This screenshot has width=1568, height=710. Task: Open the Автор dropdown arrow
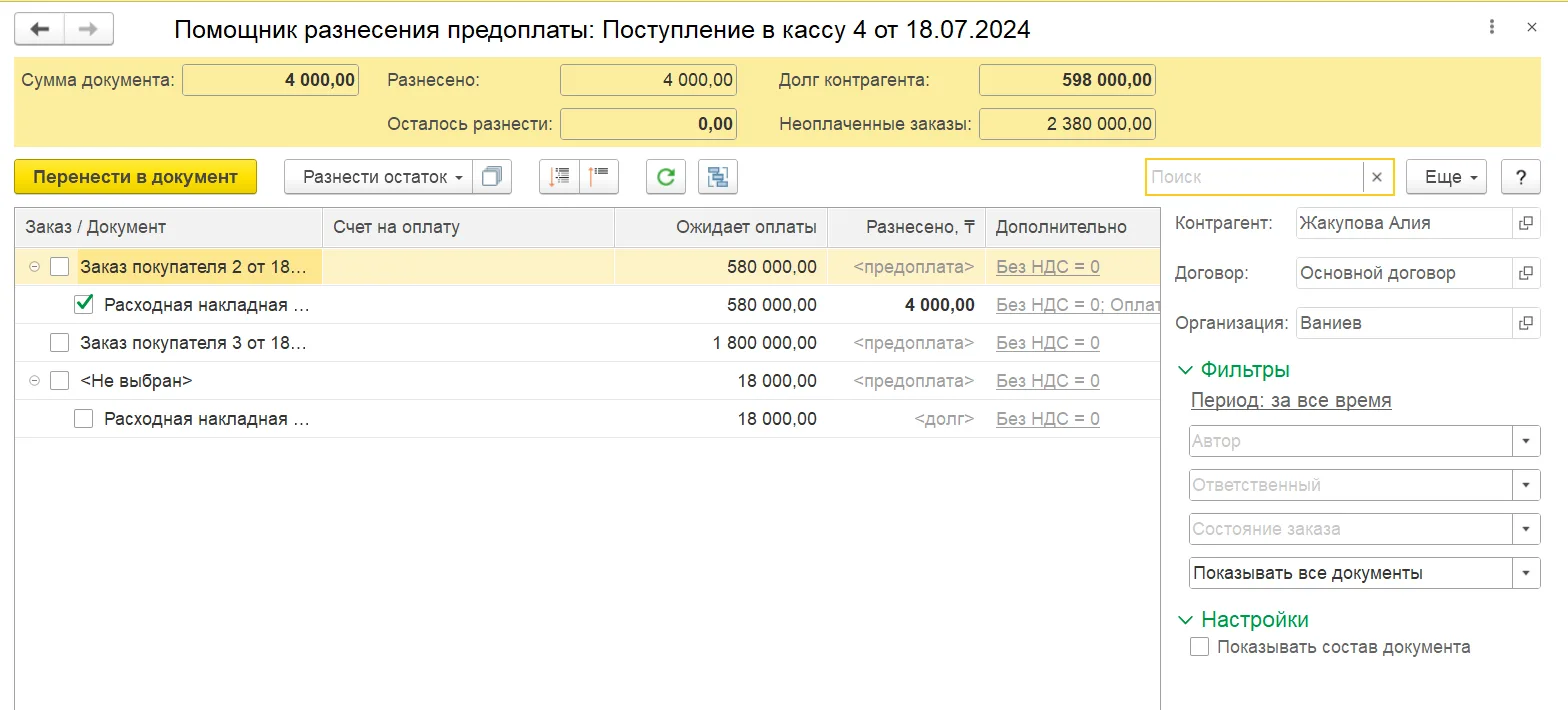1526,441
